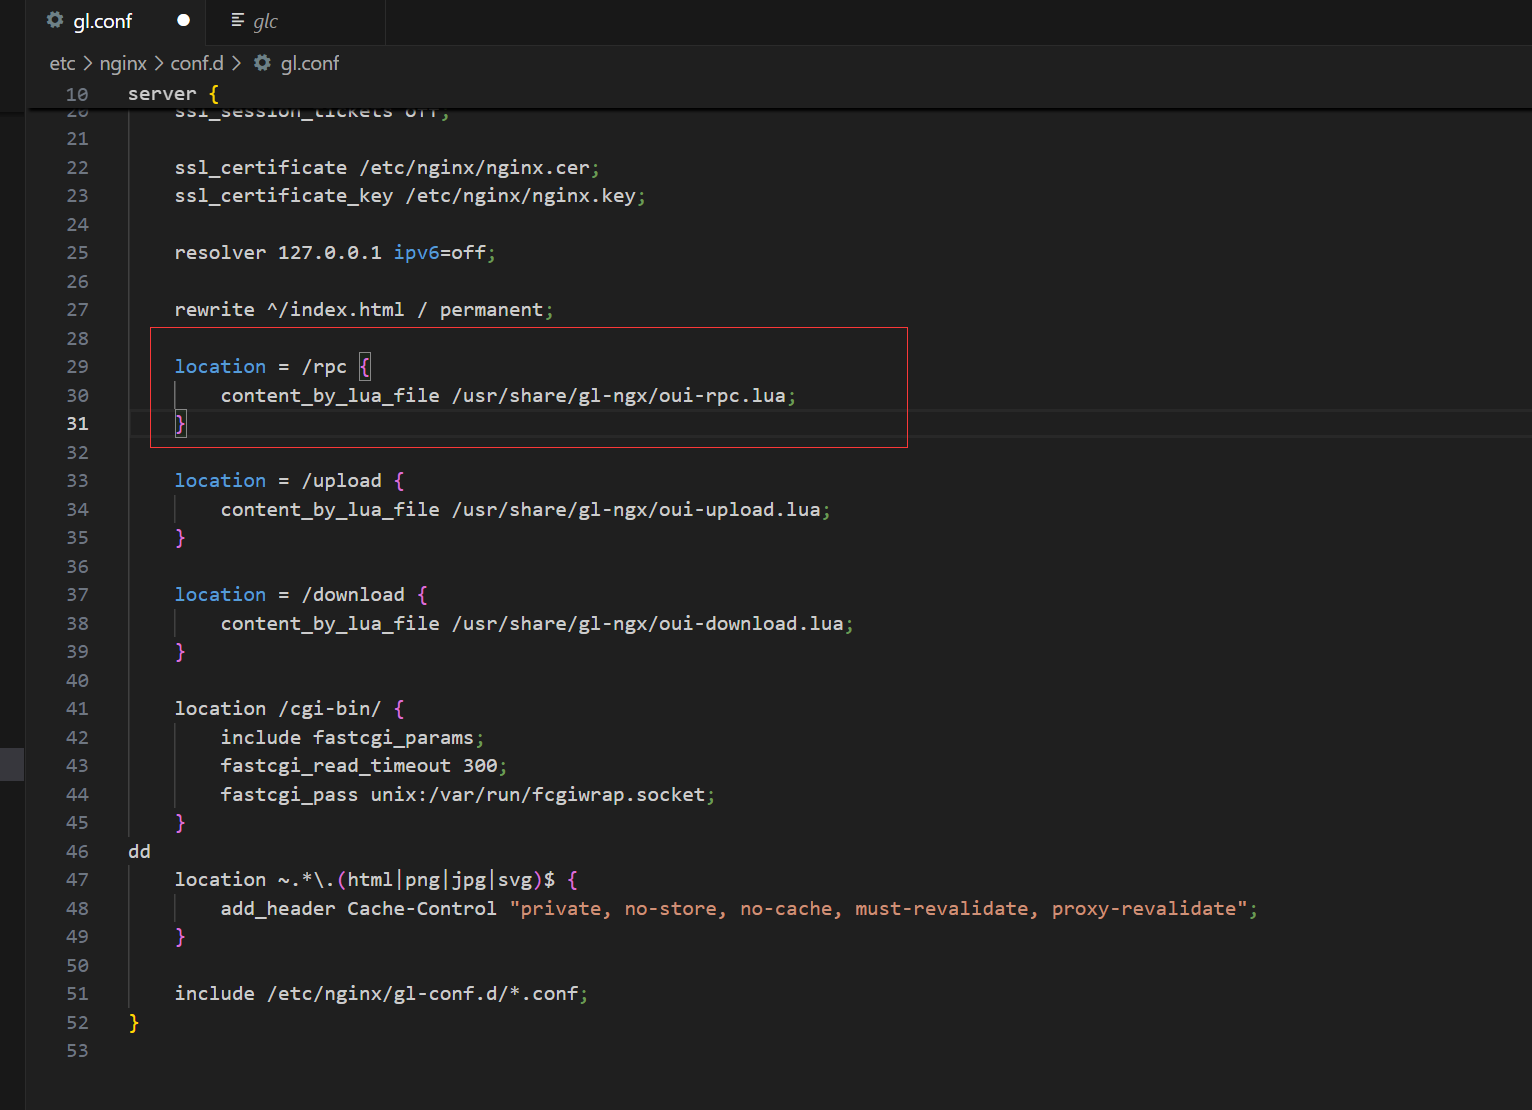The height and width of the screenshot is (1110, 1532).
Task: Click the location = /rpc line
Action: (273, 367)
